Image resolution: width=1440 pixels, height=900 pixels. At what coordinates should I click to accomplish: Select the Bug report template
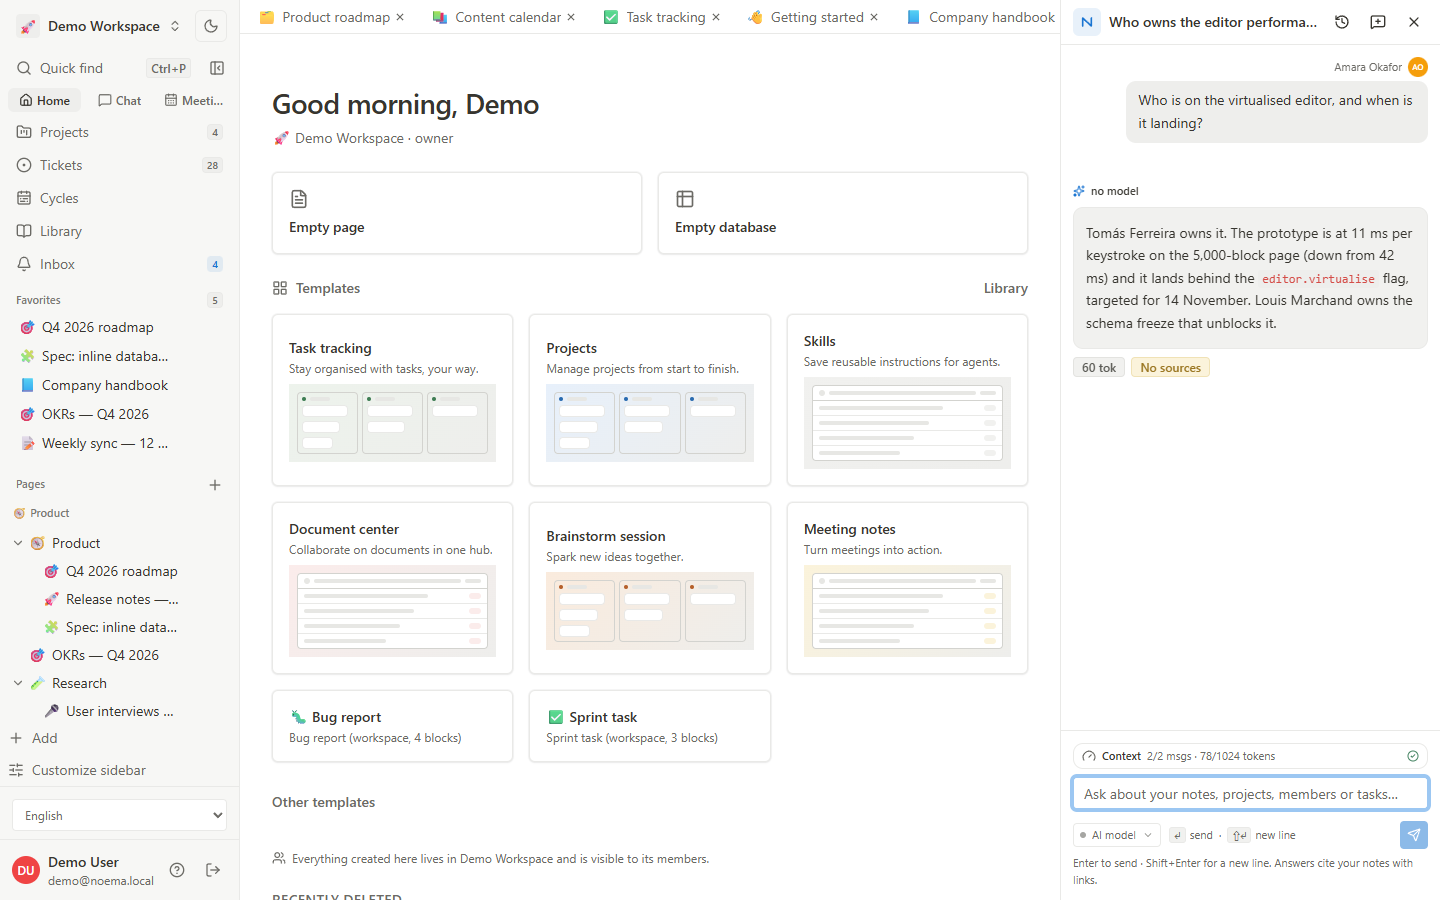(392, 726)
